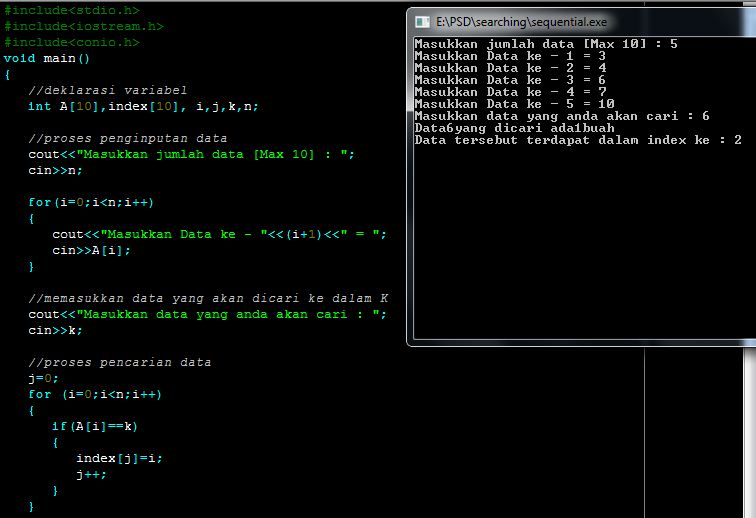Screen dimensions: 756x518
Task: Click console line 'Masukkan Data ke - 3 = 6'
Action: (510, 80)
